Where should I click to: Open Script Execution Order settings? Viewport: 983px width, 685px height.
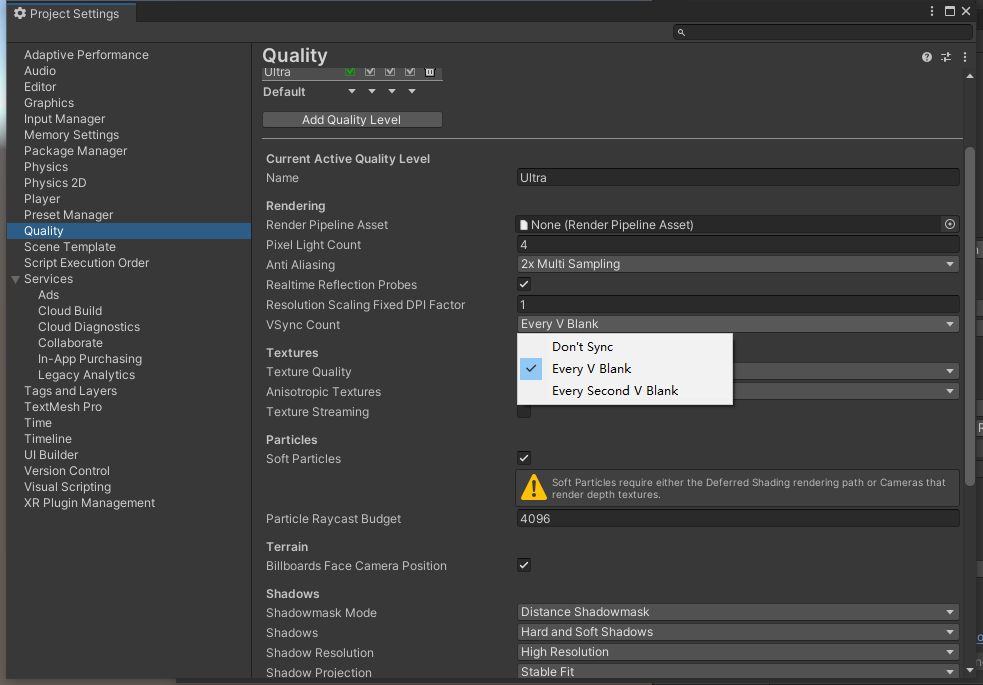coord(87,263)
